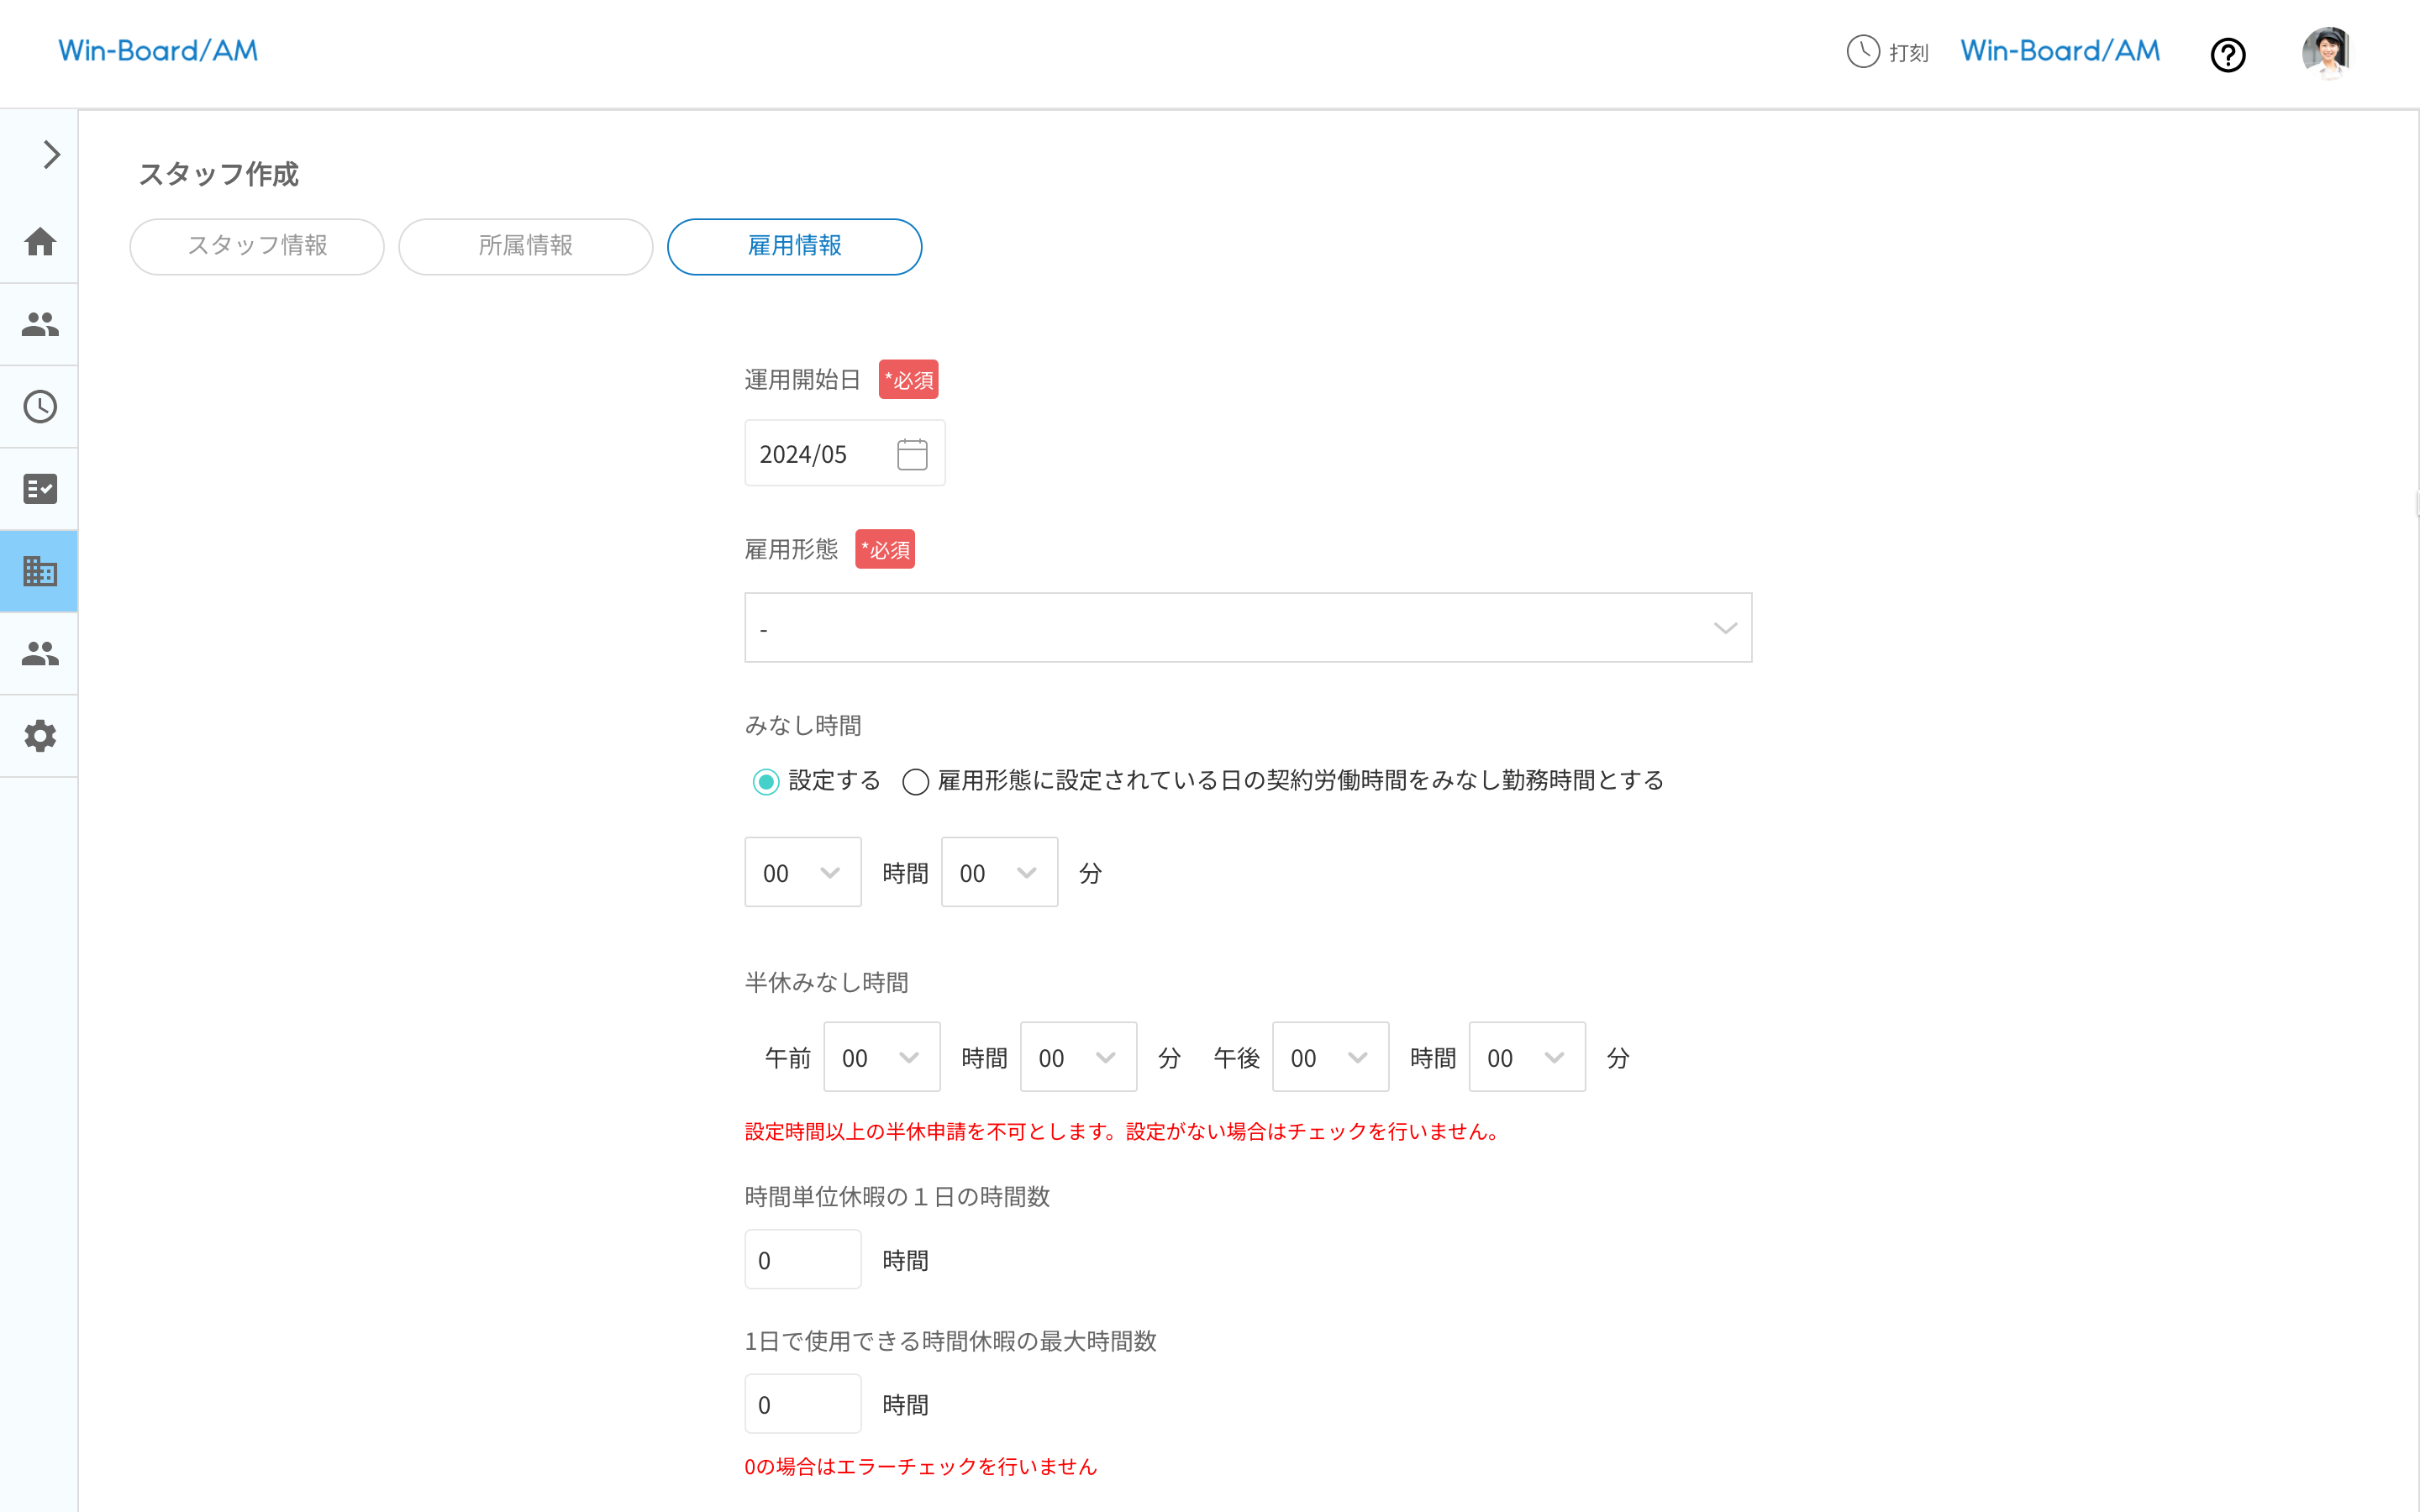Open the settings gear icon
The image size is (2420, 1512).
(39, 736)
